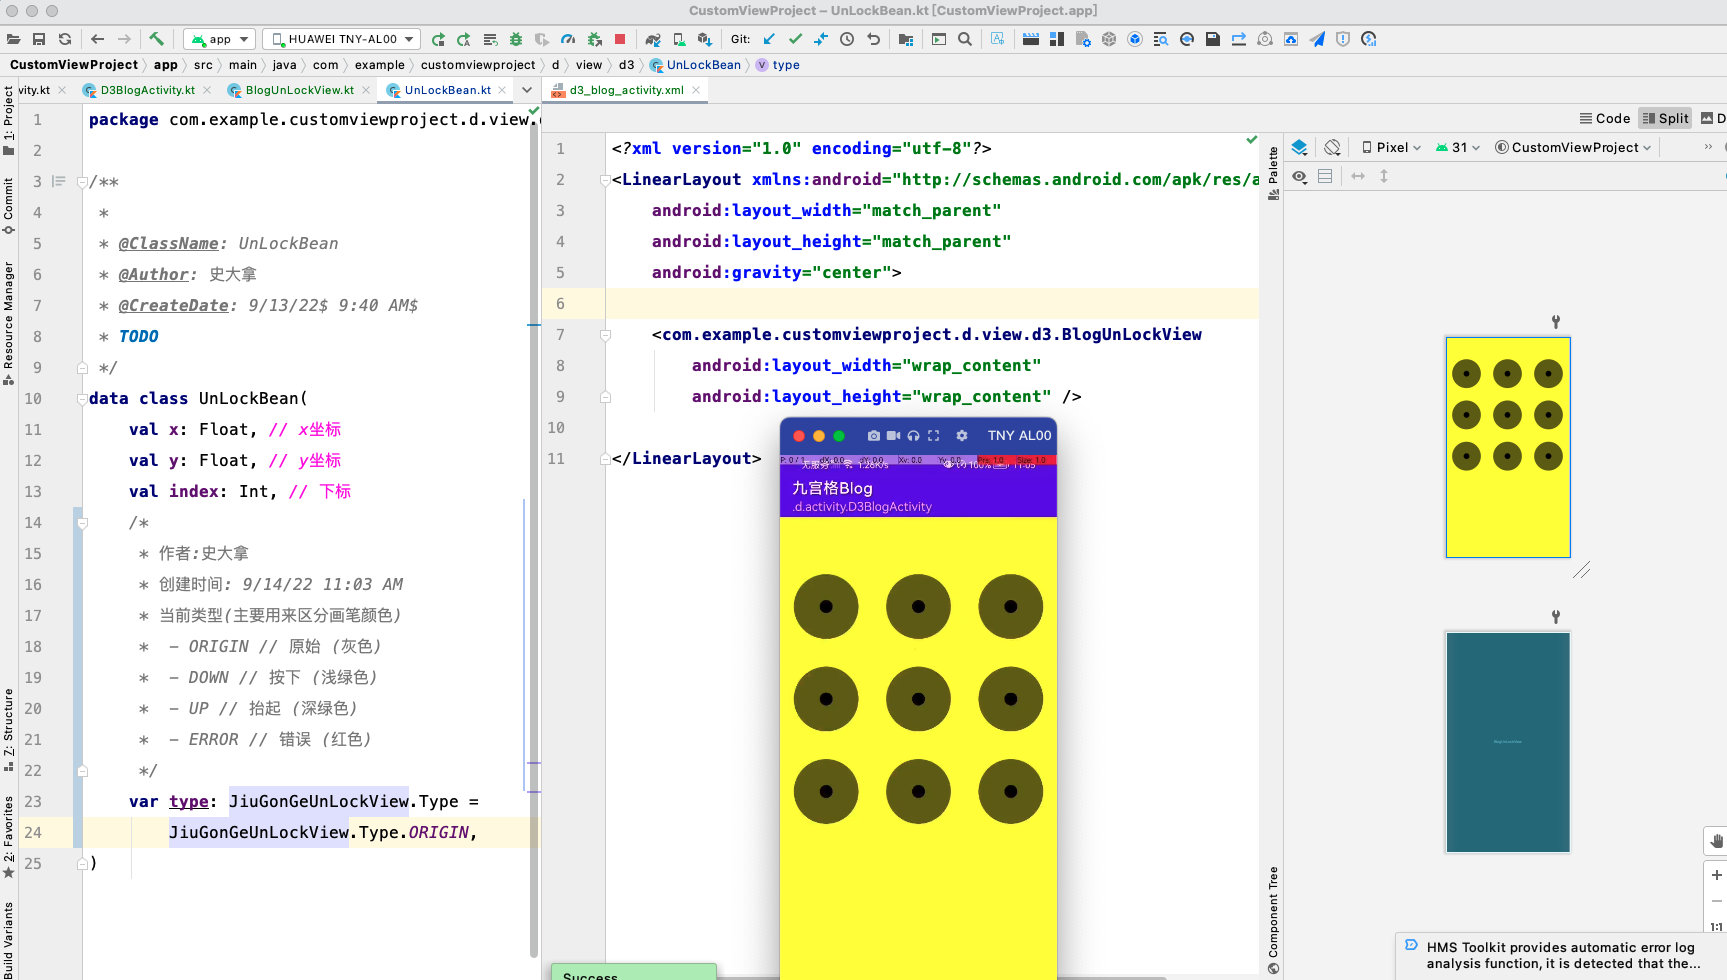Save all files with the disk icon
Screen dimensions: 1727x980
39,39
